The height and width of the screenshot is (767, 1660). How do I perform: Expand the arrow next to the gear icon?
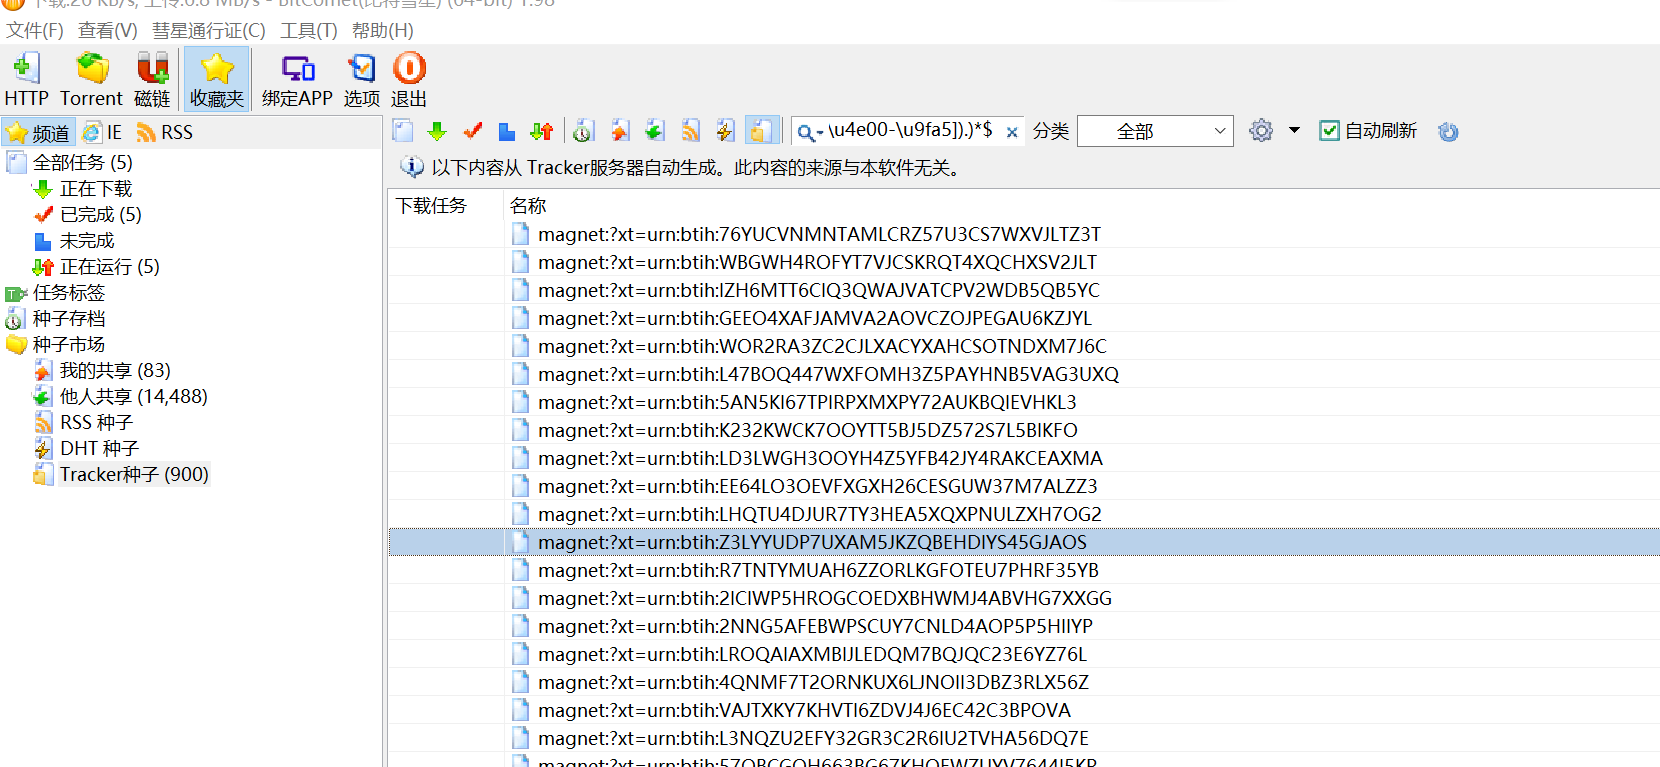pos(1294,131)
